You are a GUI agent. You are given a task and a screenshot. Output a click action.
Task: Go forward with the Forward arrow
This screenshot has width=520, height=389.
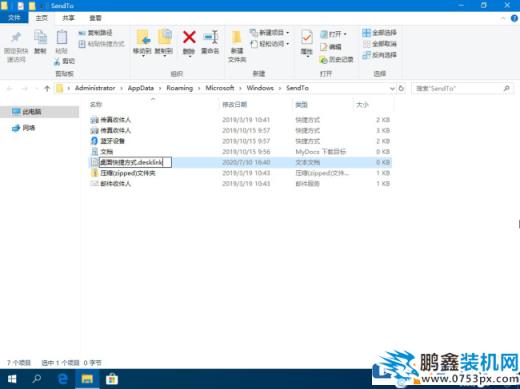pyautogui.click(x=25, y=88)
